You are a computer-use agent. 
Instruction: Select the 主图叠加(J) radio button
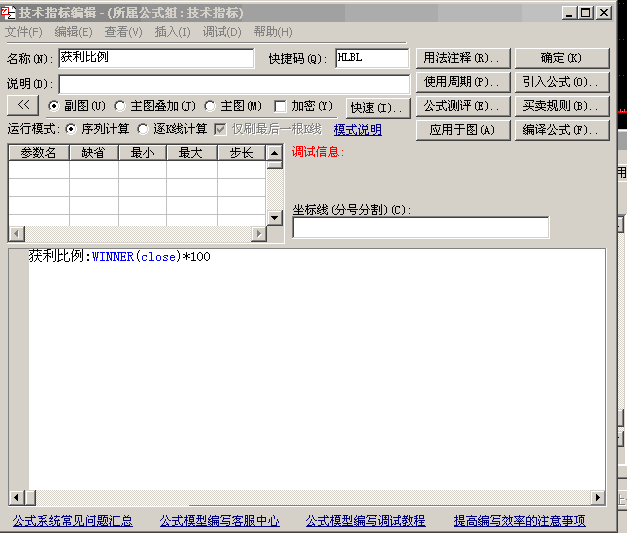point(120,106)
